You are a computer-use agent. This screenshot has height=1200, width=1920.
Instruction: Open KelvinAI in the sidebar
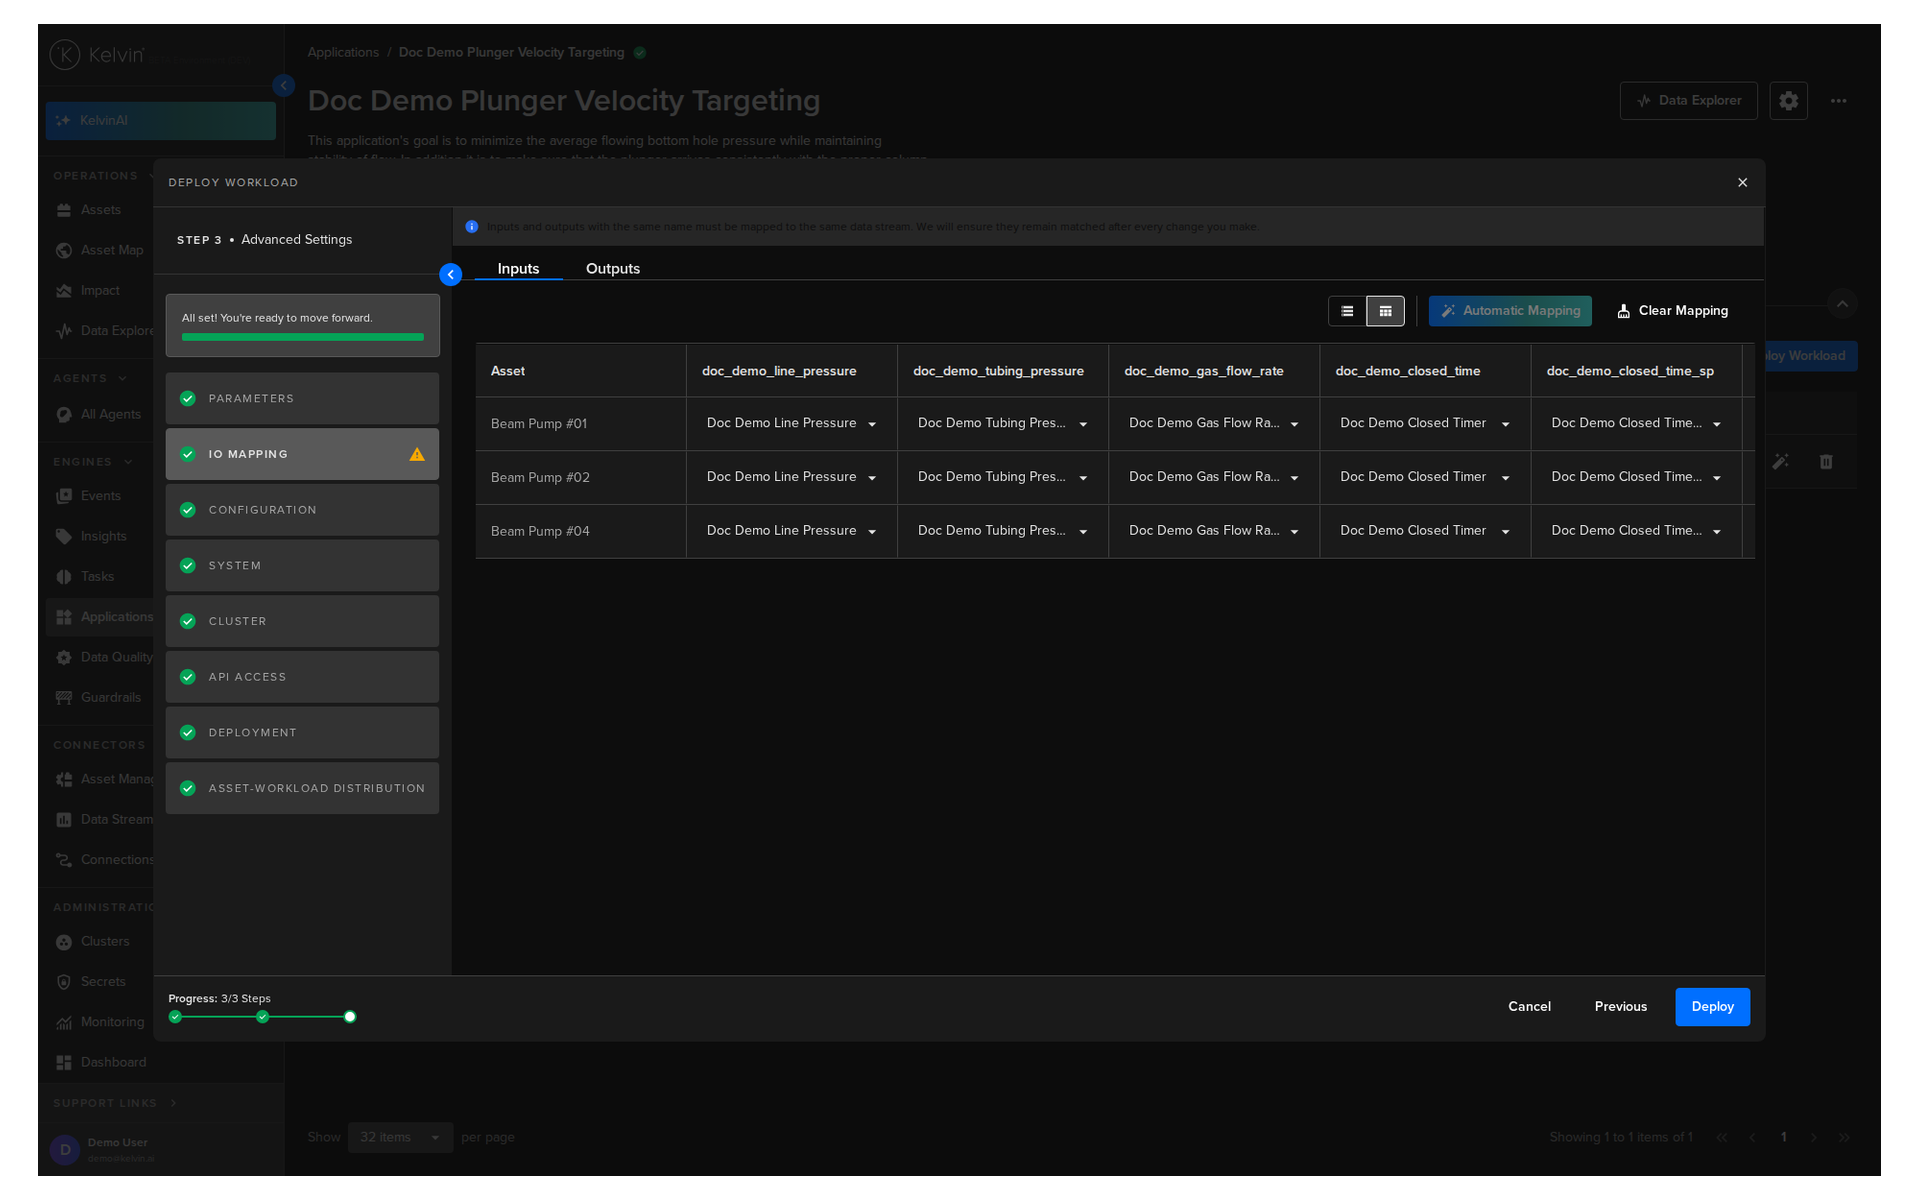[x=160, y=121]
